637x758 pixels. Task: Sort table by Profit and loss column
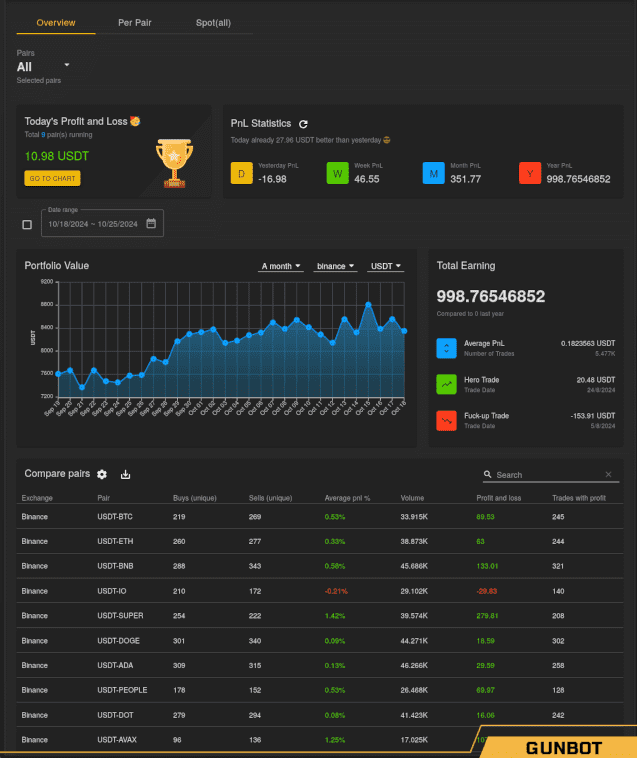pos(498,497)
